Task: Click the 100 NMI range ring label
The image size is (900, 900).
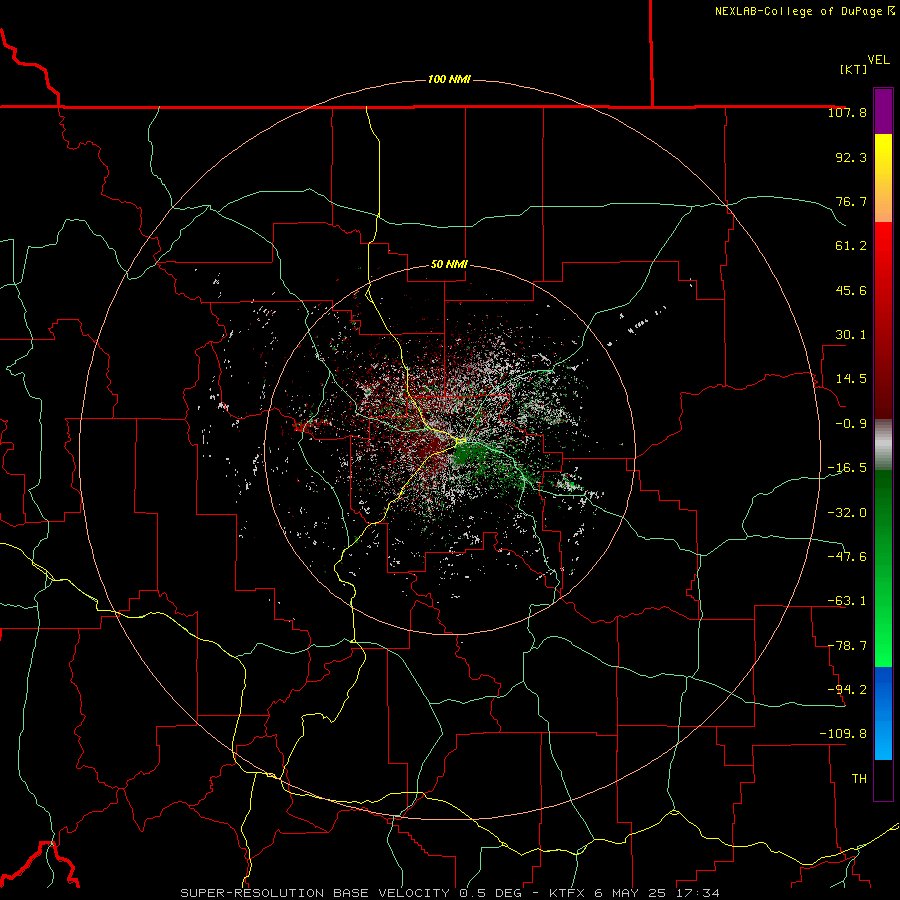Action: [449, 79]
